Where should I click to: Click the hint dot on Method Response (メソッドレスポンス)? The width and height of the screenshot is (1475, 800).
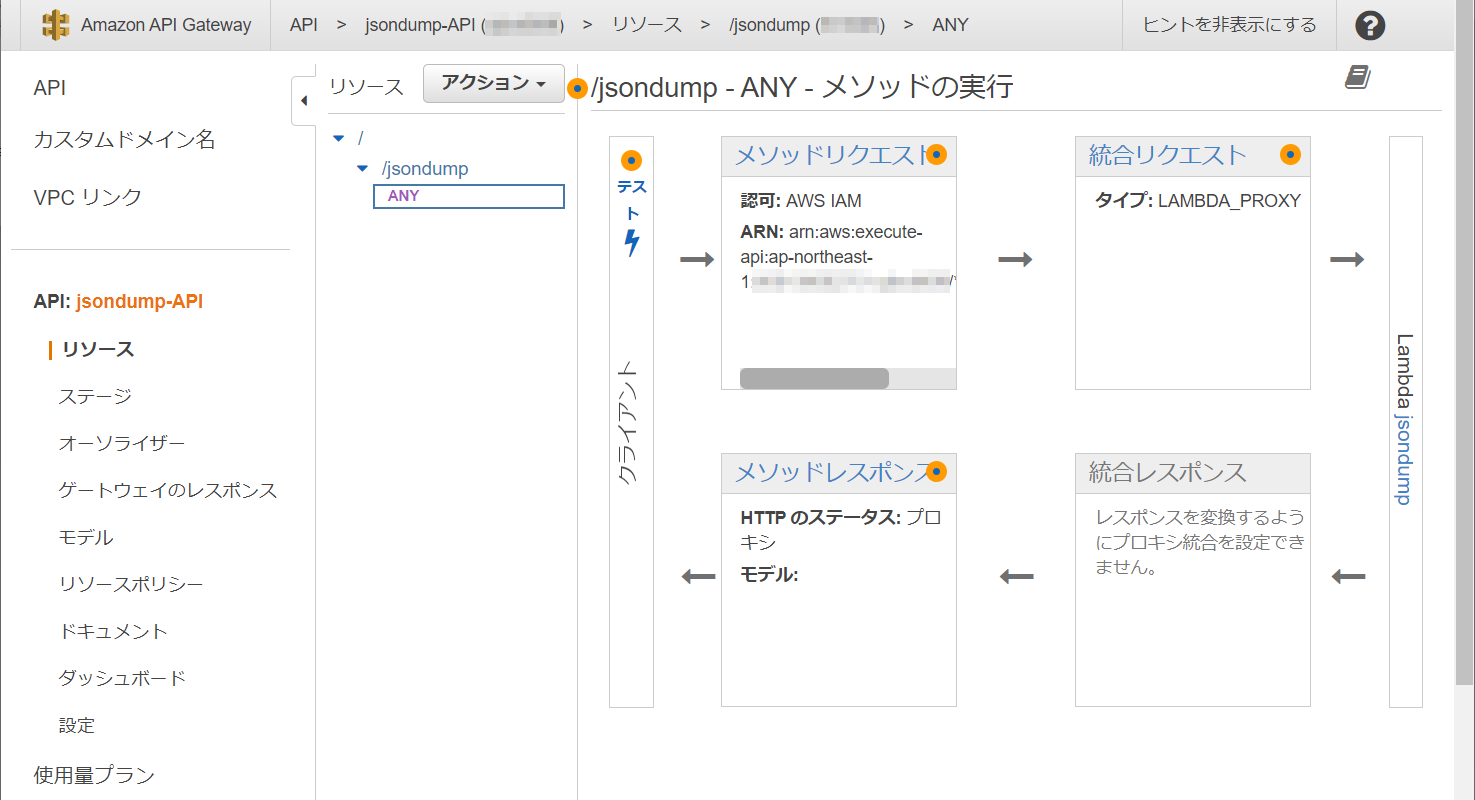click(936, 472)
